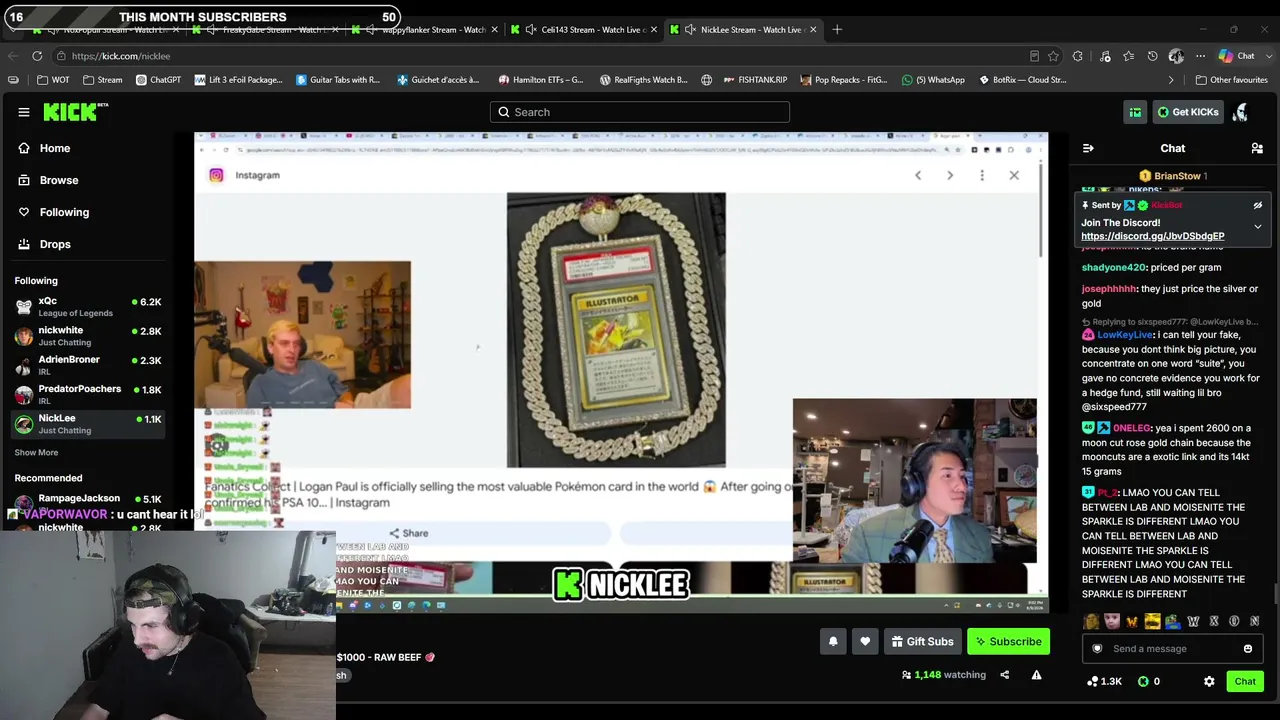
Task: Open the Guitar Tabs bookmark
Action: pos(338,80)
